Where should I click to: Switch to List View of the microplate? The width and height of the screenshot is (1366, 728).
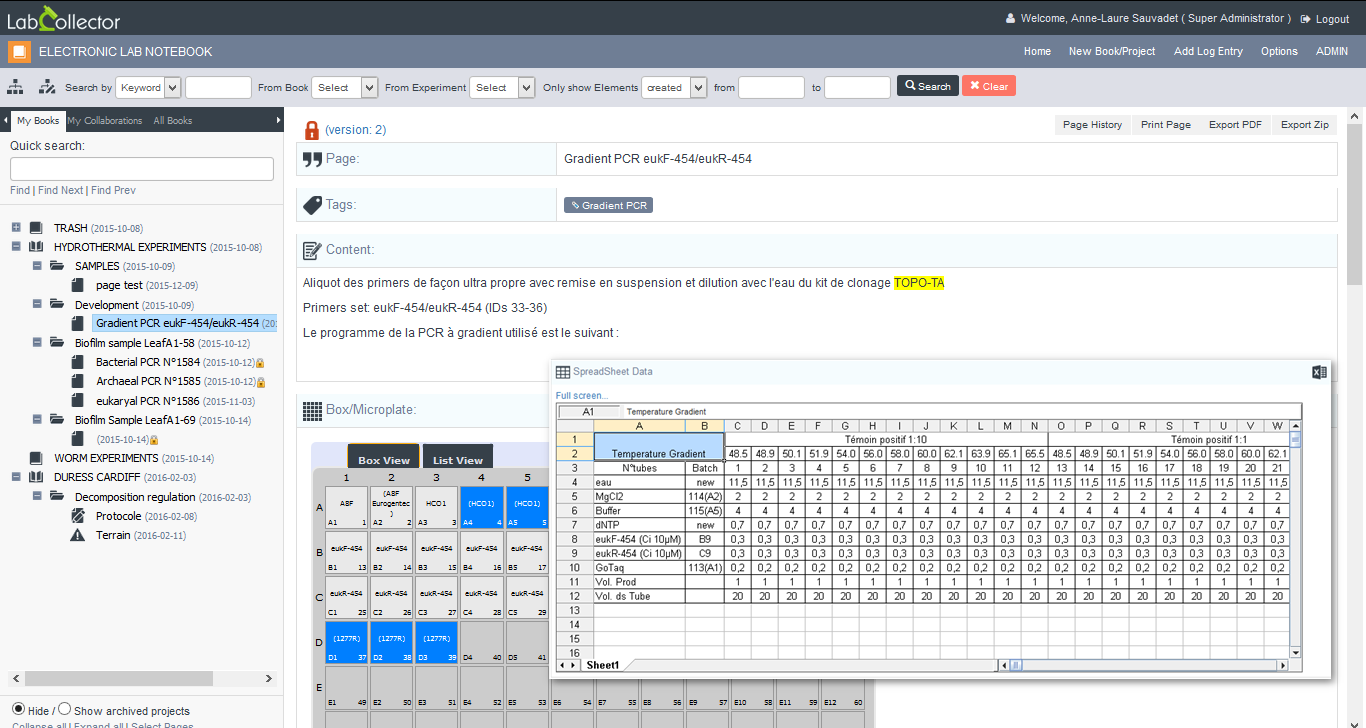458,457
